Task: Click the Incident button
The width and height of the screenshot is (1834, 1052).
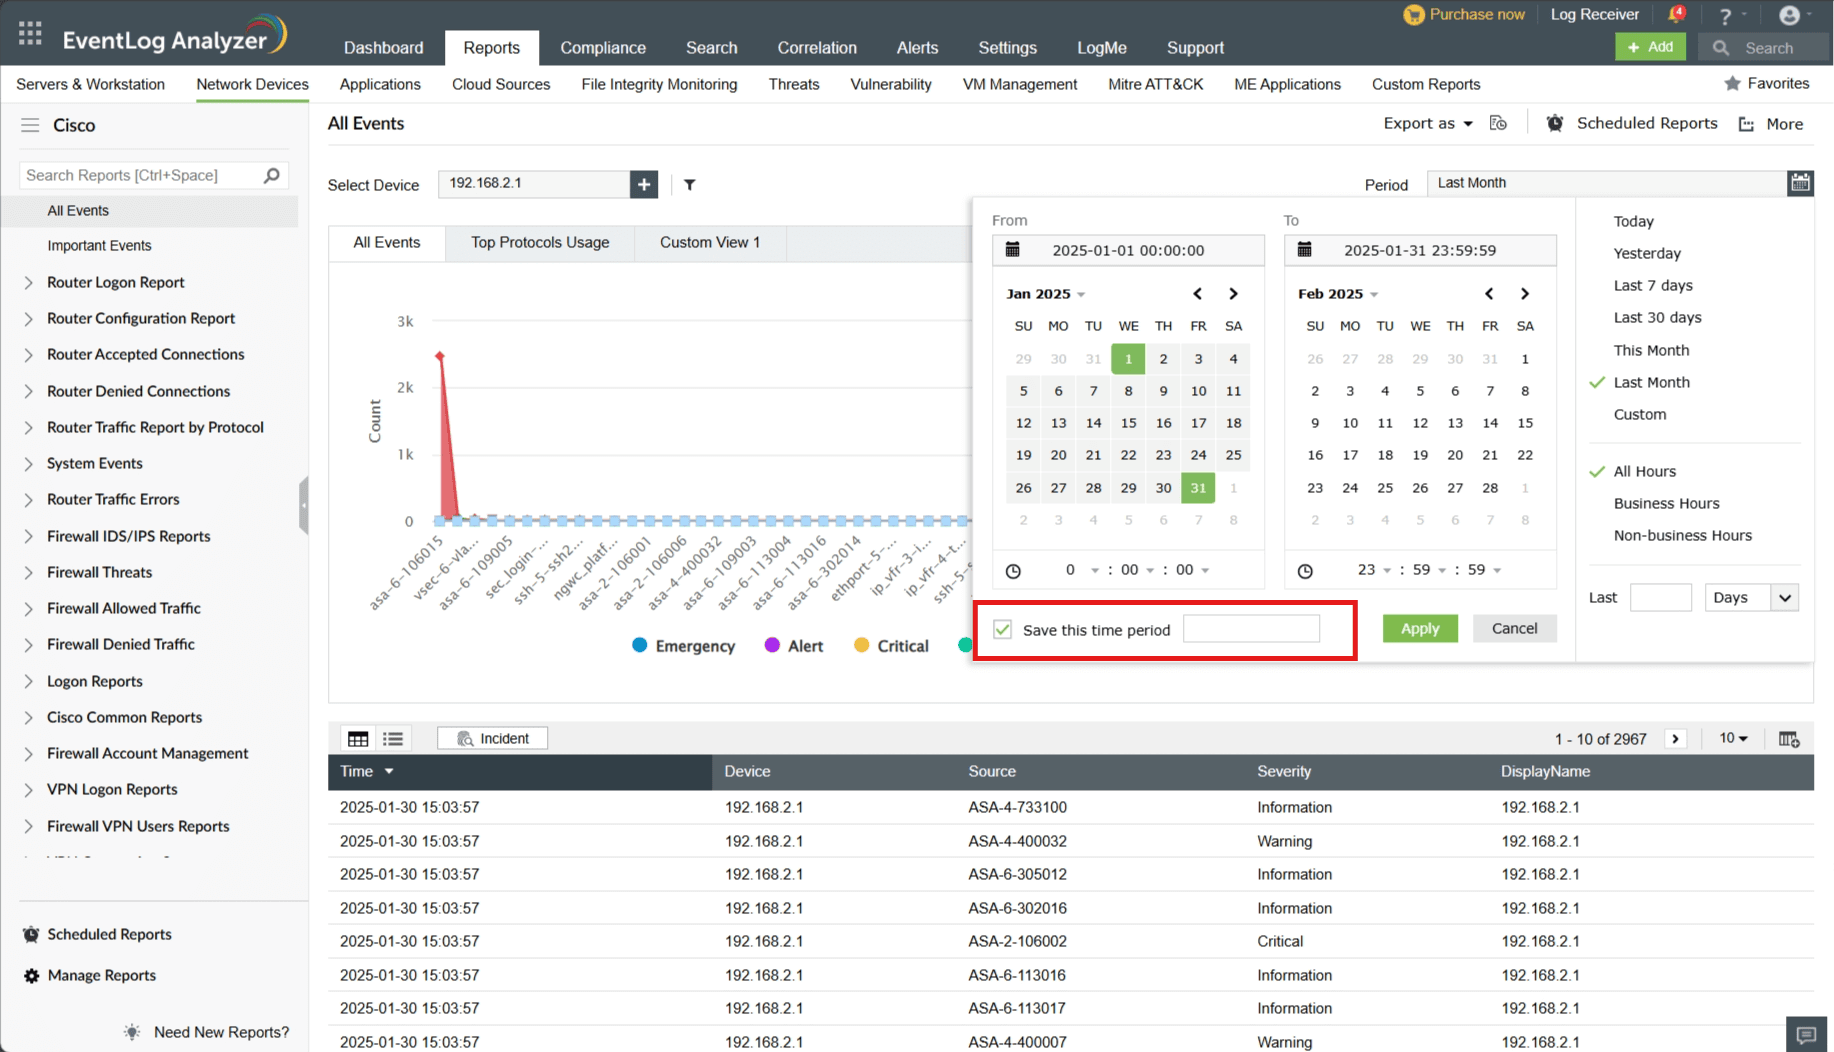Action: pos(493,739)
